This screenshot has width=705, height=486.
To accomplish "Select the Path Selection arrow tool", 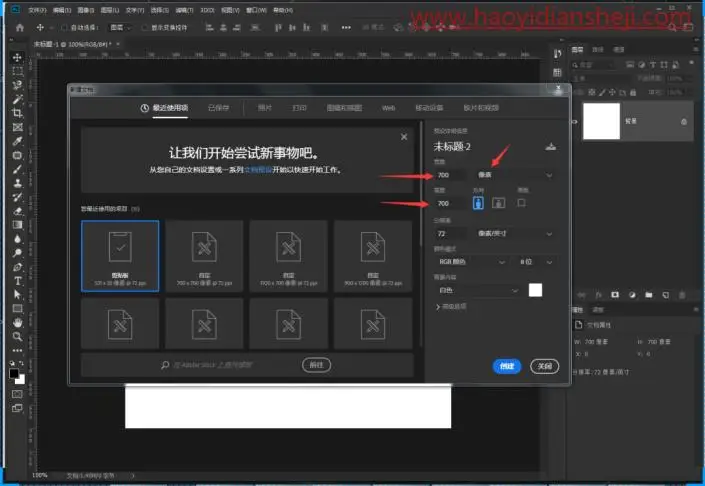I will click(17, 294).
